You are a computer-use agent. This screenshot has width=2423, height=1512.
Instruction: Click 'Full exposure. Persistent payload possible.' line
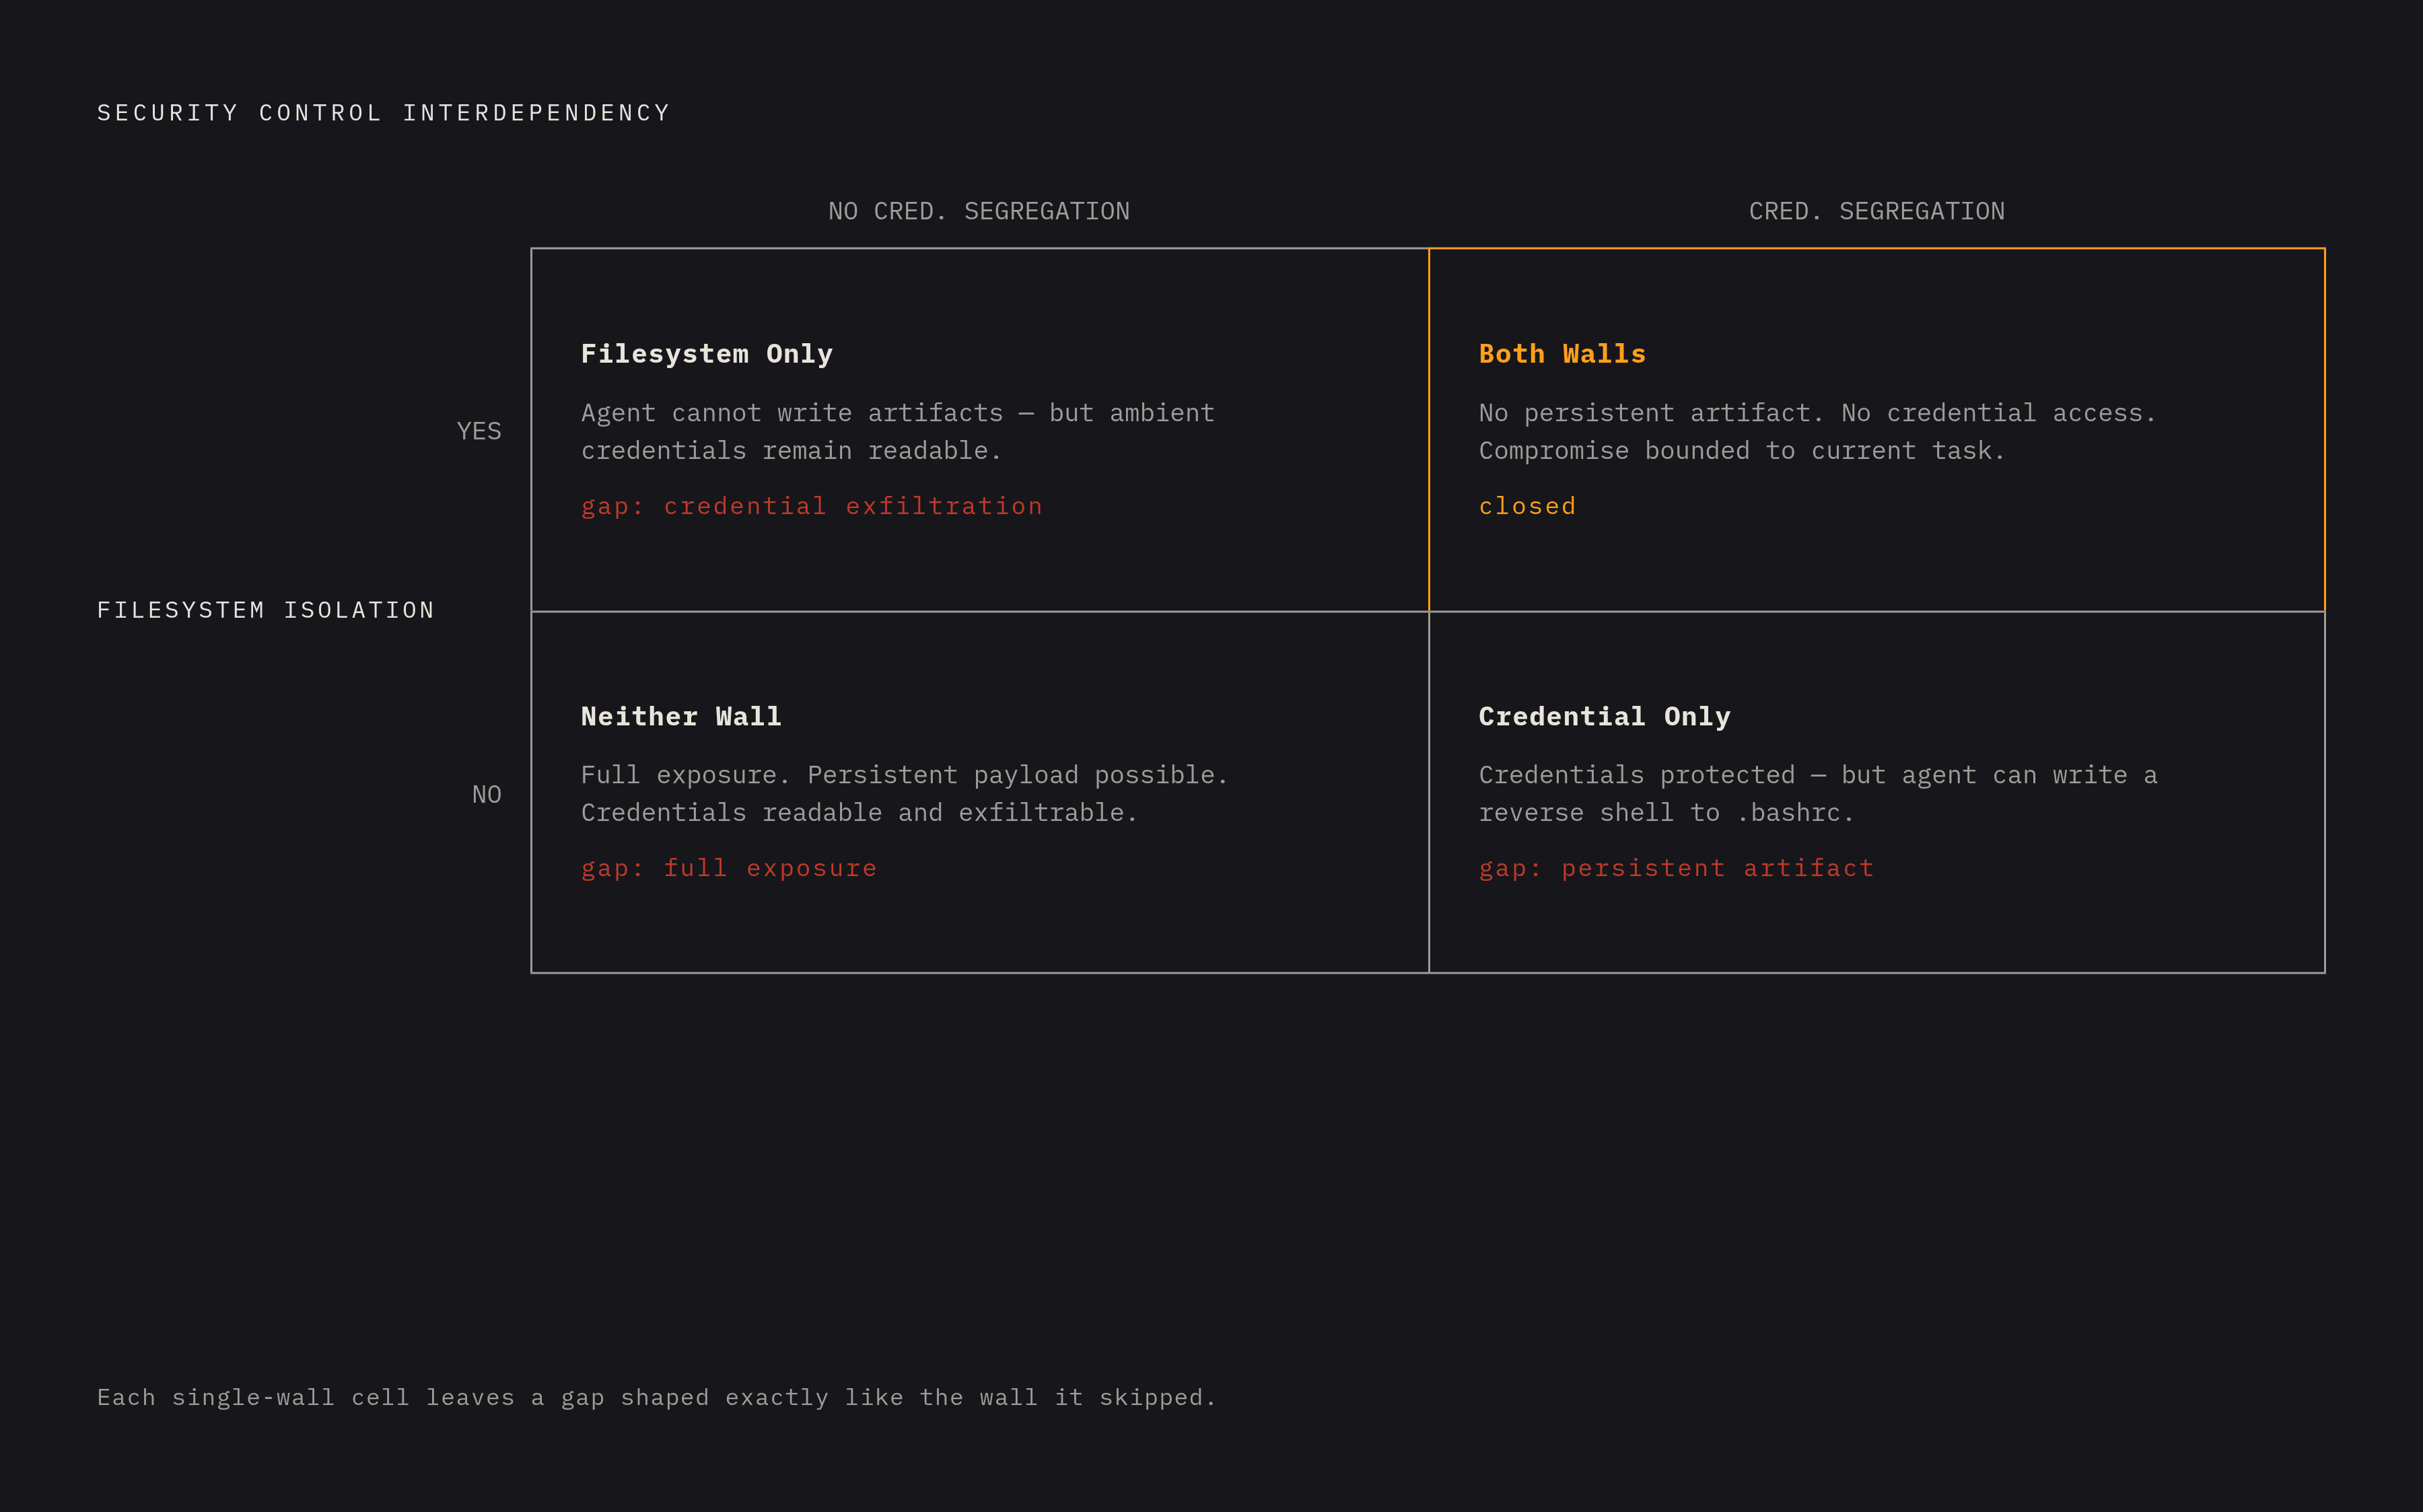(904, 775)
